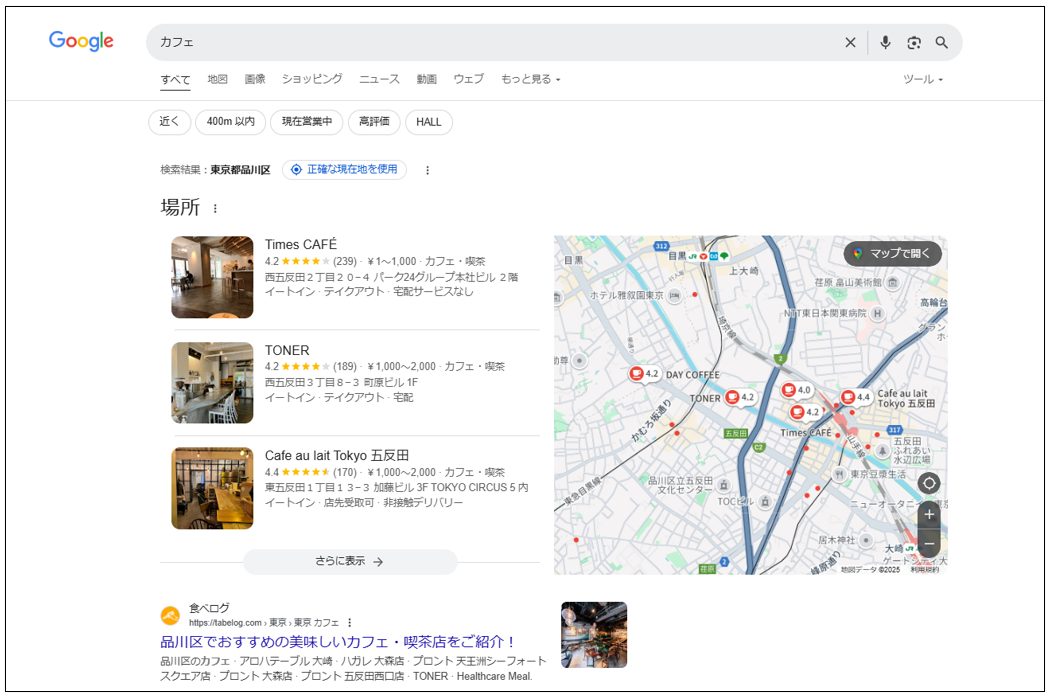
Task: Open the Times CAFÉ photo thumbnail
Action: click(x=212, y=277)
